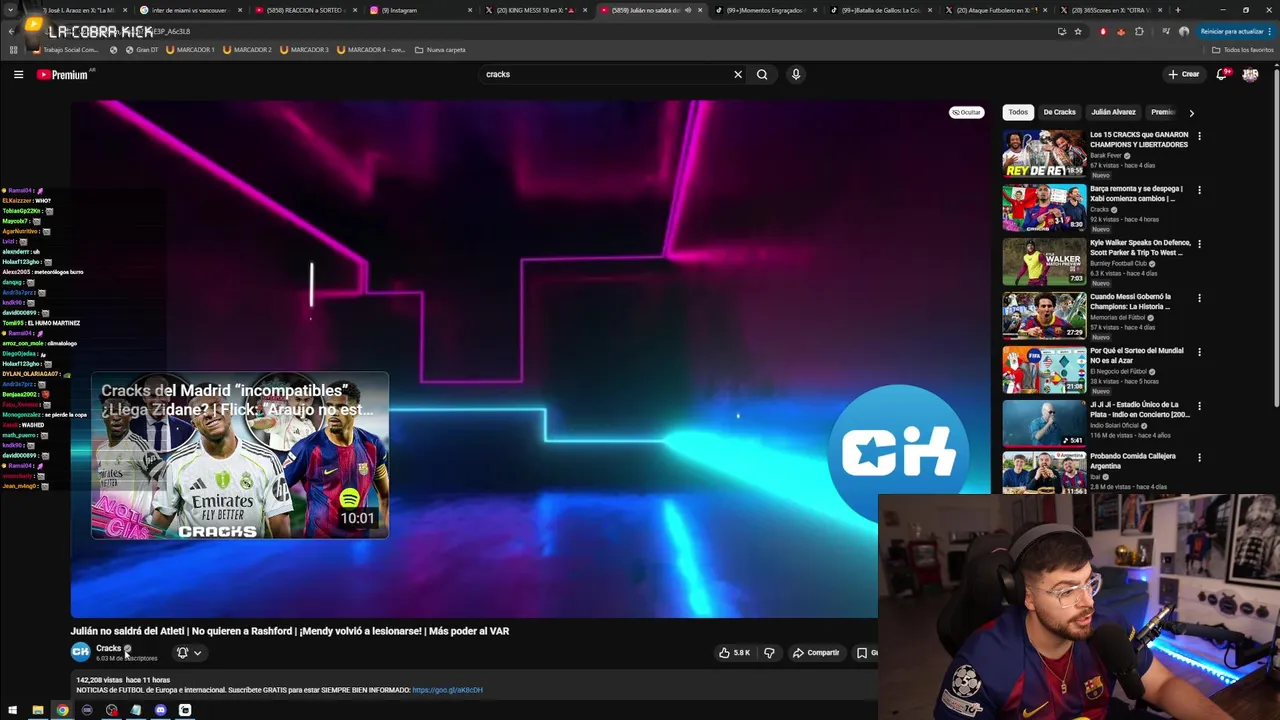
Task: Open 'Probando Comida Callejera Argentina' video title
Action: point(1133,461)
